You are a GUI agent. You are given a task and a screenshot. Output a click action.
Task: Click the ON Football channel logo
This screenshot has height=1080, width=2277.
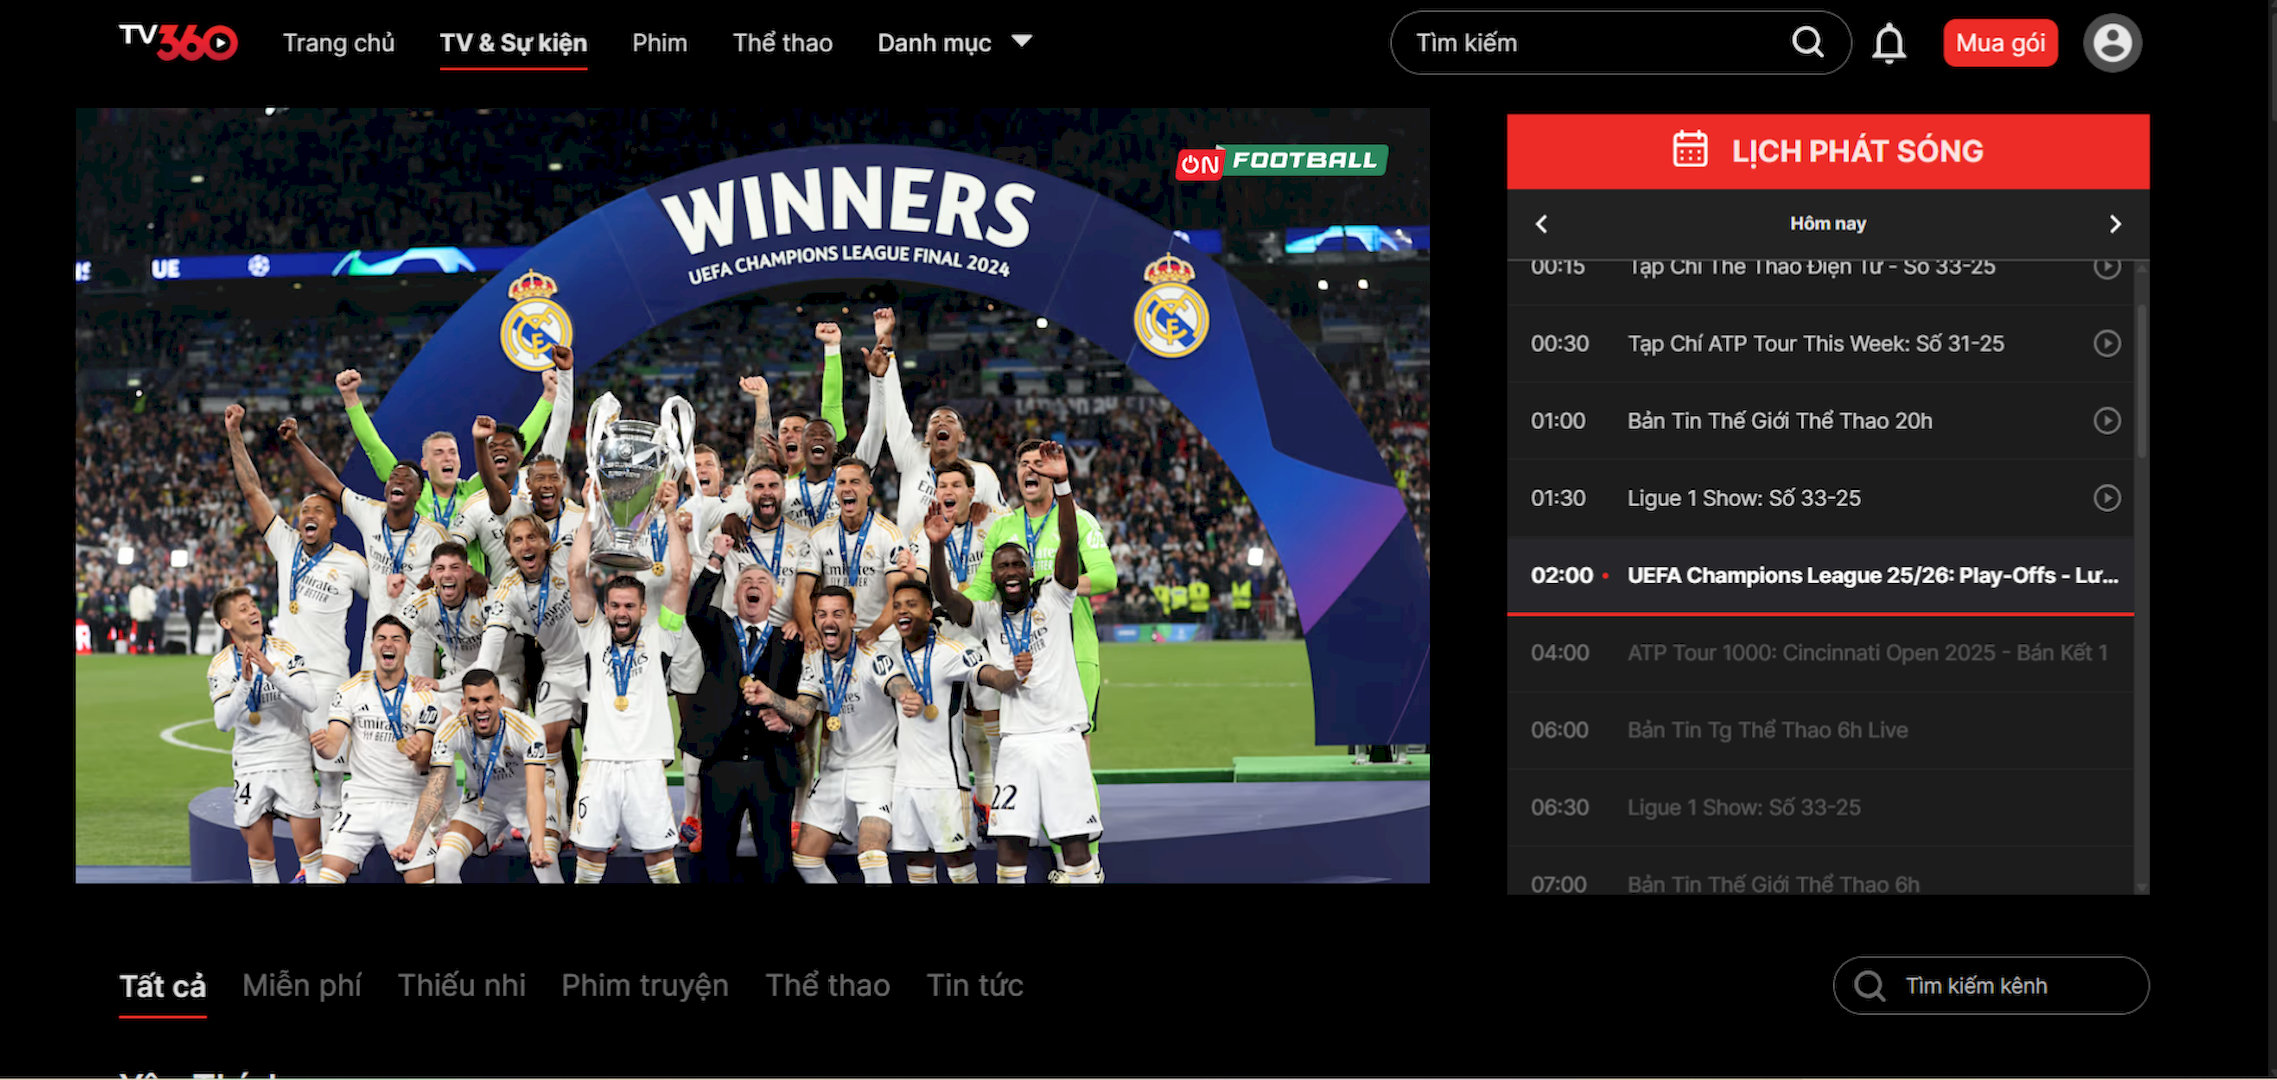point(1282,160)
